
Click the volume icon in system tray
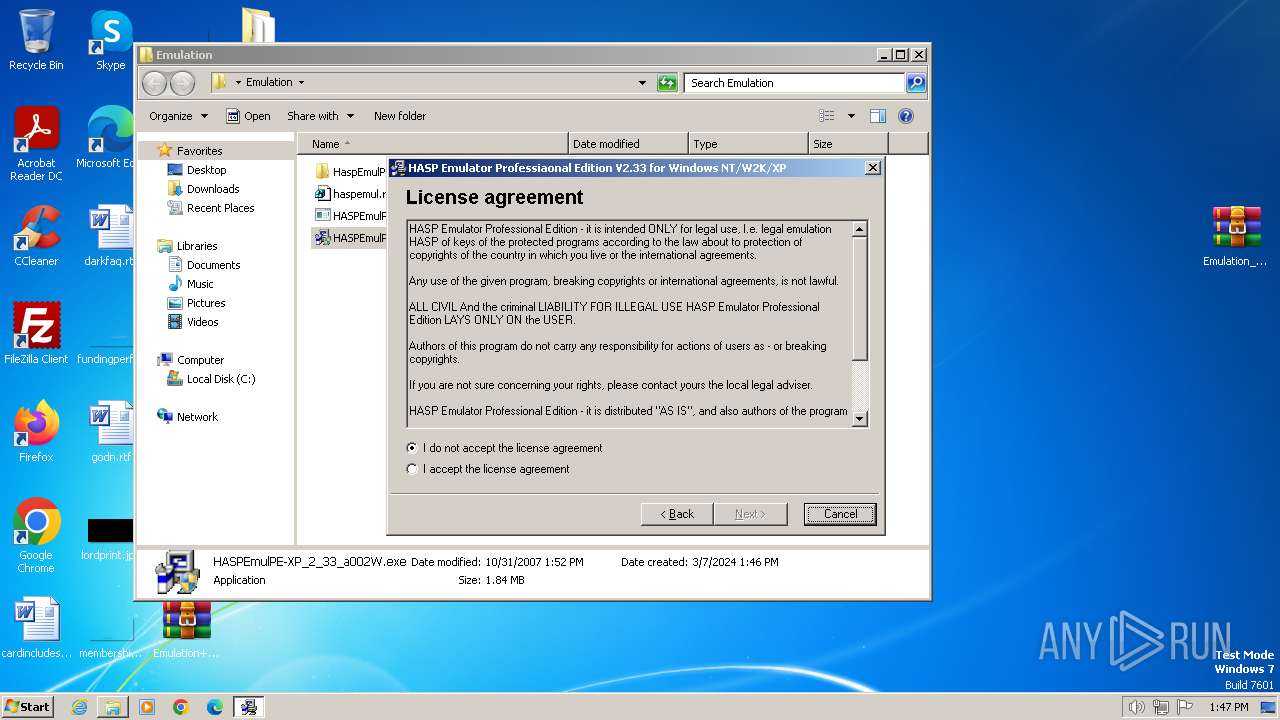1136,707
